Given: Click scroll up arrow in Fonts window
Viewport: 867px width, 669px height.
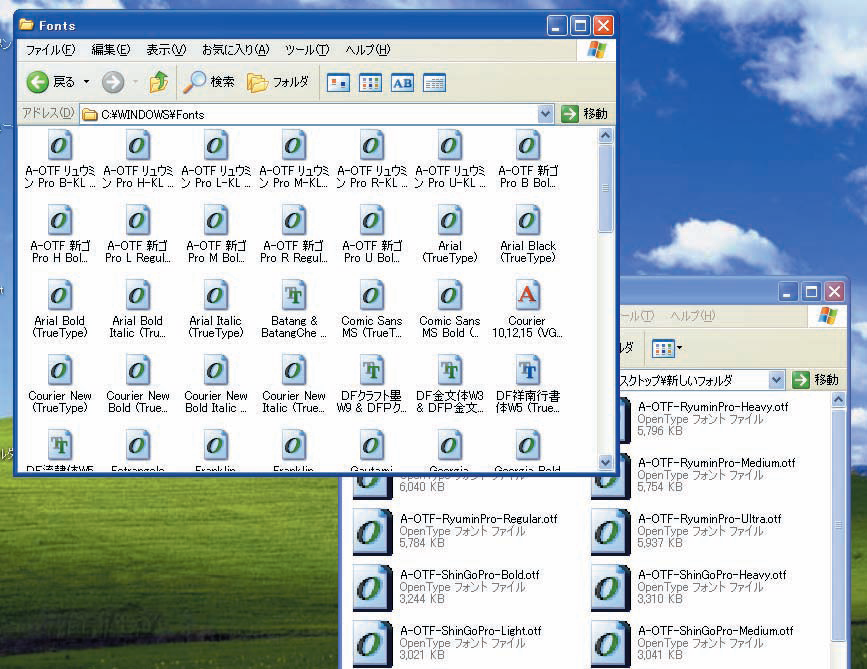Looking at the screenshot, I should [606, 135].
